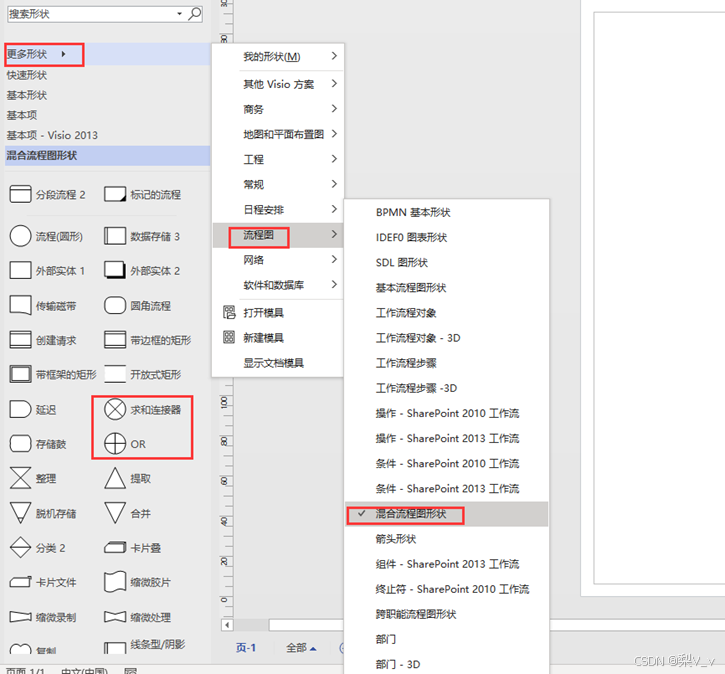Expand the 常规 submenu

tap(278, 184)
